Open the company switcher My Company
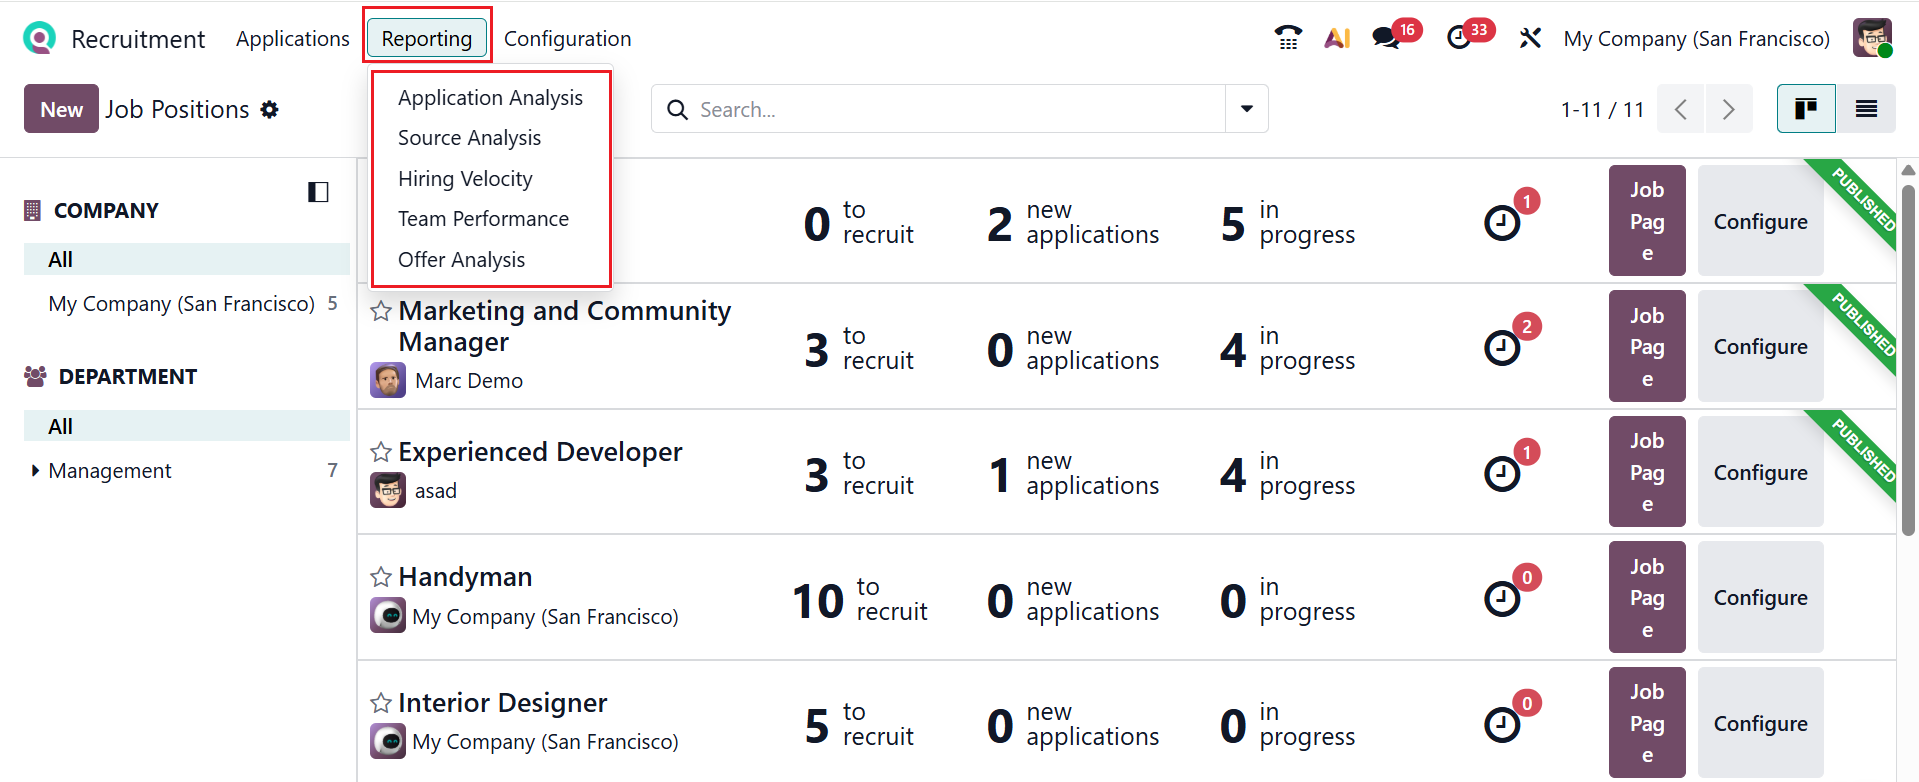Image resolution: width=1919 pixels, height=782 pixels. pyautogui.click(x=1696, y=38)
